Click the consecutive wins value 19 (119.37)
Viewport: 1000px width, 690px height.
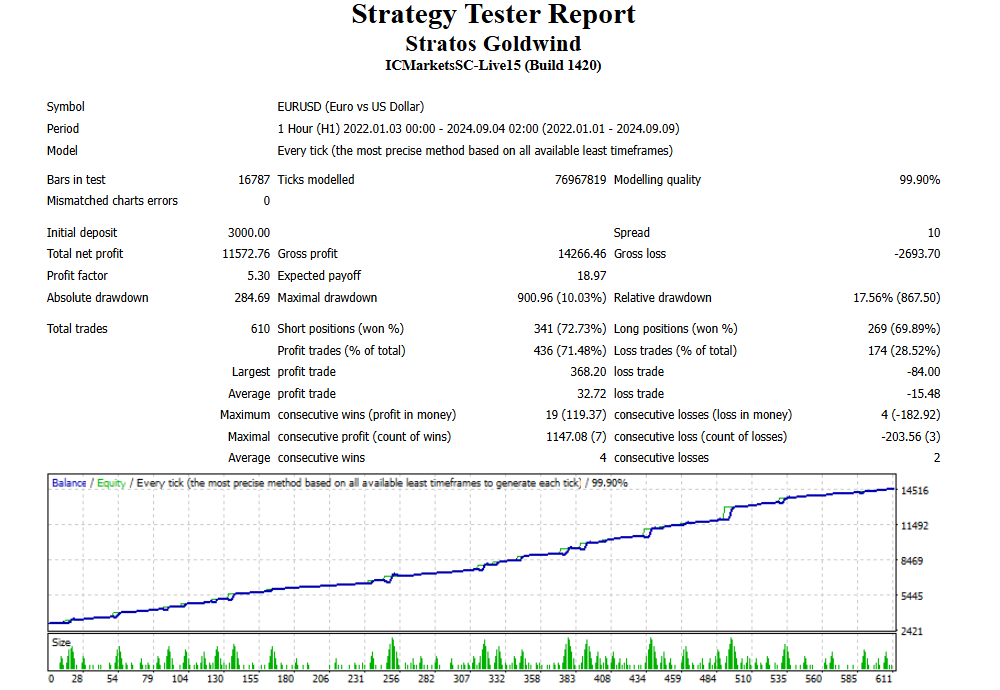[576, 415]
